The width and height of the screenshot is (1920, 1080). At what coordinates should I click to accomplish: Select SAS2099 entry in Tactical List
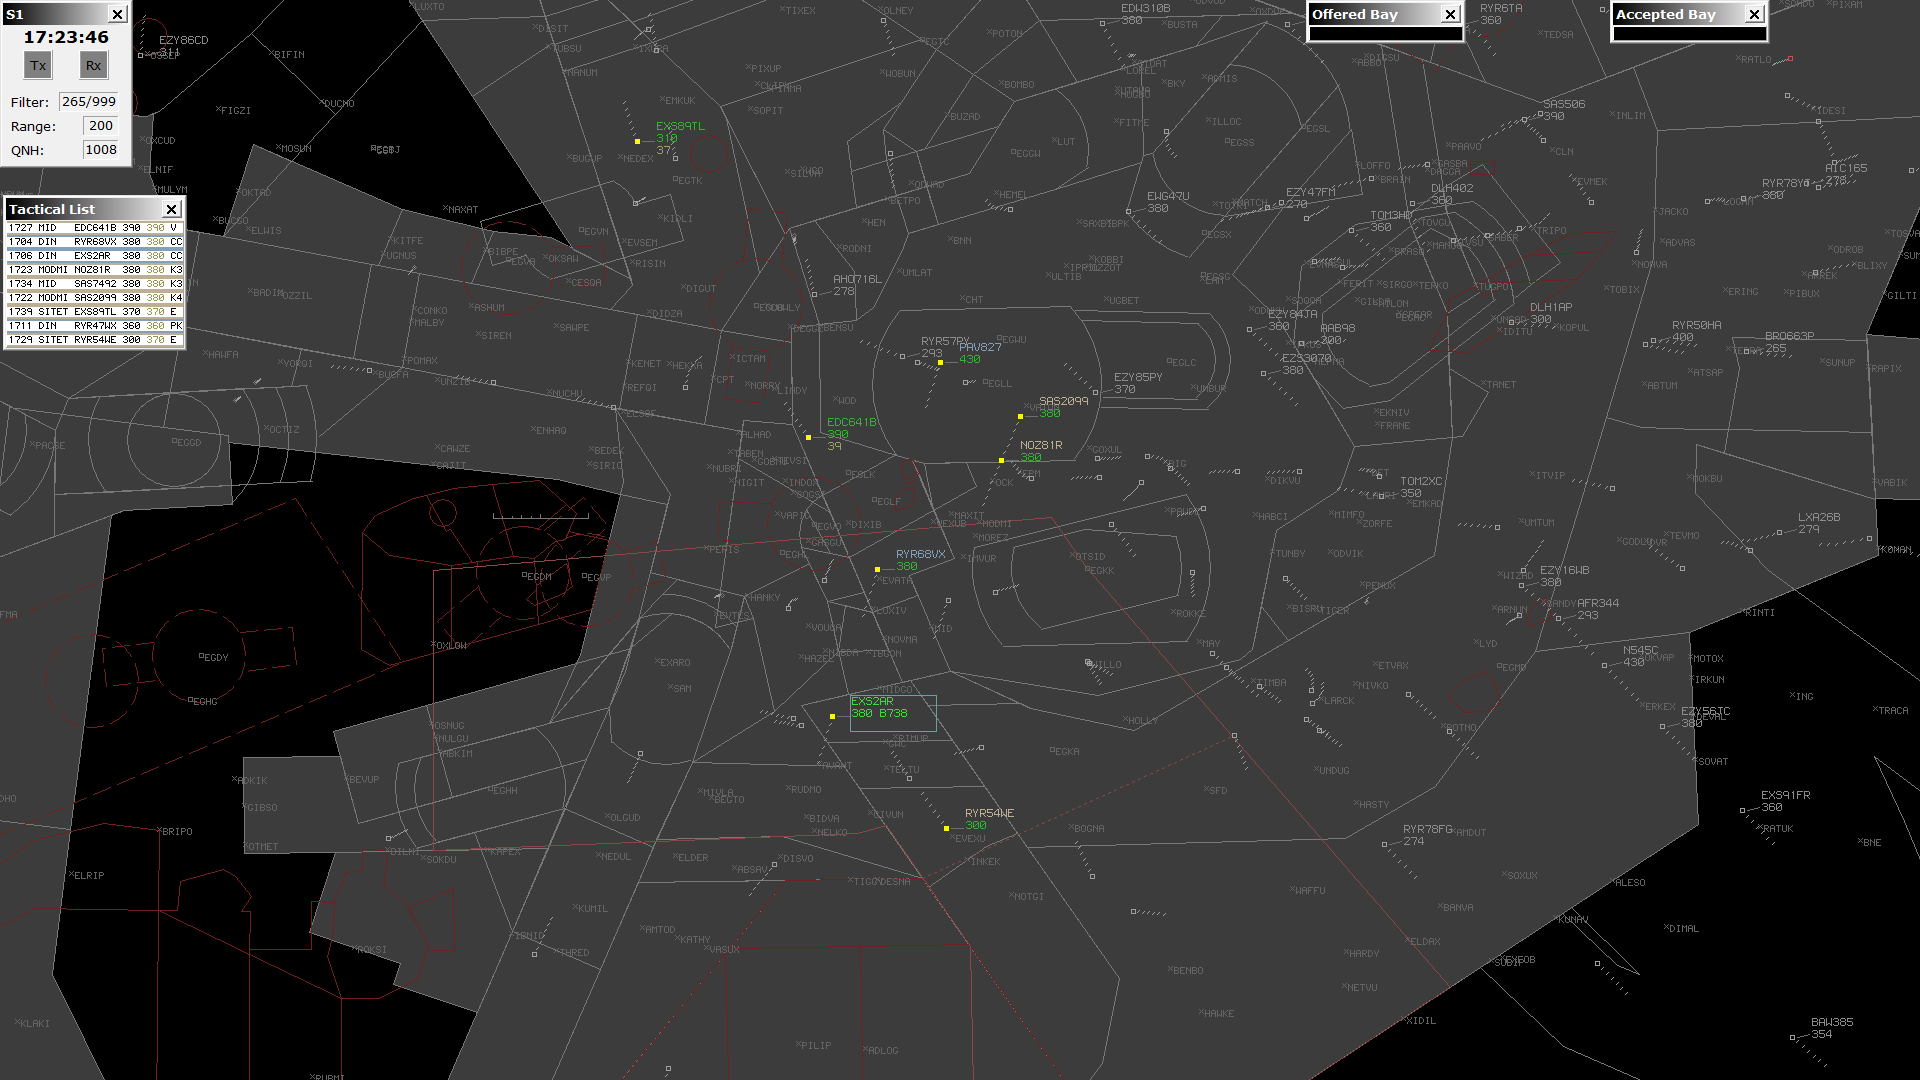pyautogui.click(x=95, y=298)
